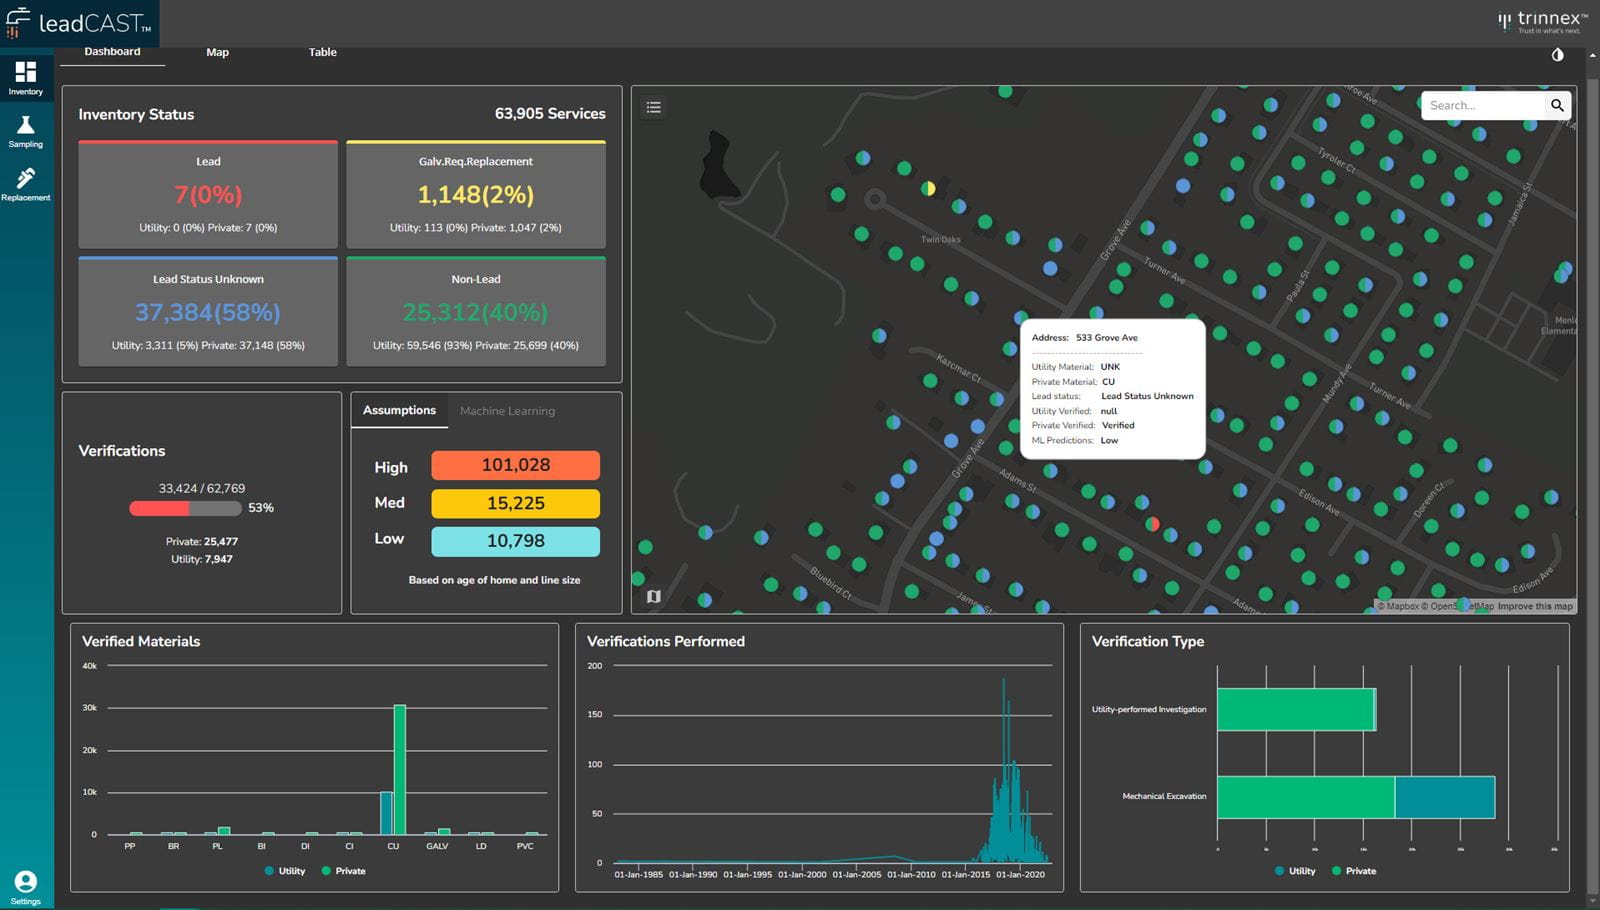The width and height of the screenshot is (1600, 910).
Task: Click the trinnex logo
Action: click(x=1542, y=21)
